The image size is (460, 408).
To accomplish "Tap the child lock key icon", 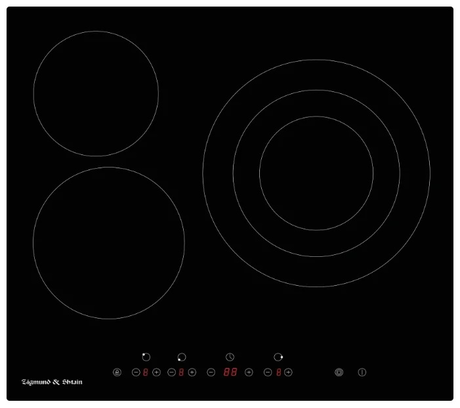I will point(117,372).
